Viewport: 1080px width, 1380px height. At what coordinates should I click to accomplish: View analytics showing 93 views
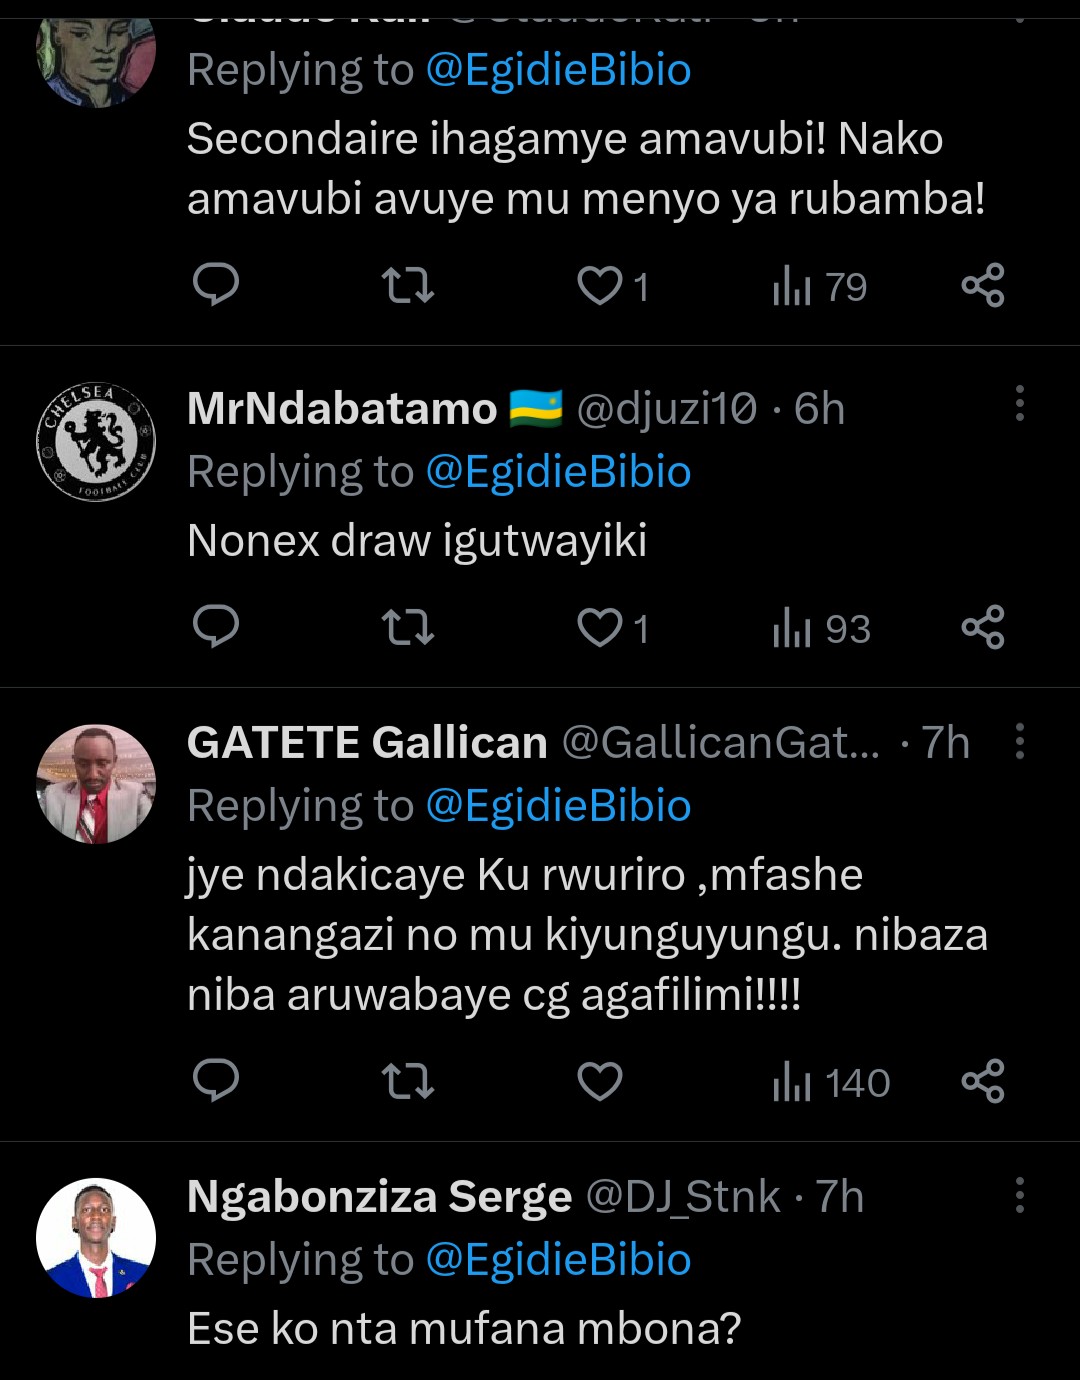(821, 629)
